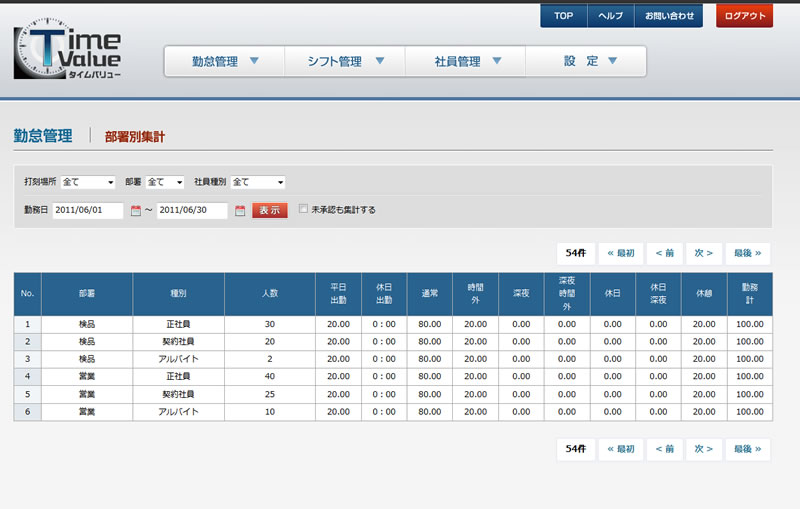
Task: Click headcount 25 in row 5
Action: (270, 394)
